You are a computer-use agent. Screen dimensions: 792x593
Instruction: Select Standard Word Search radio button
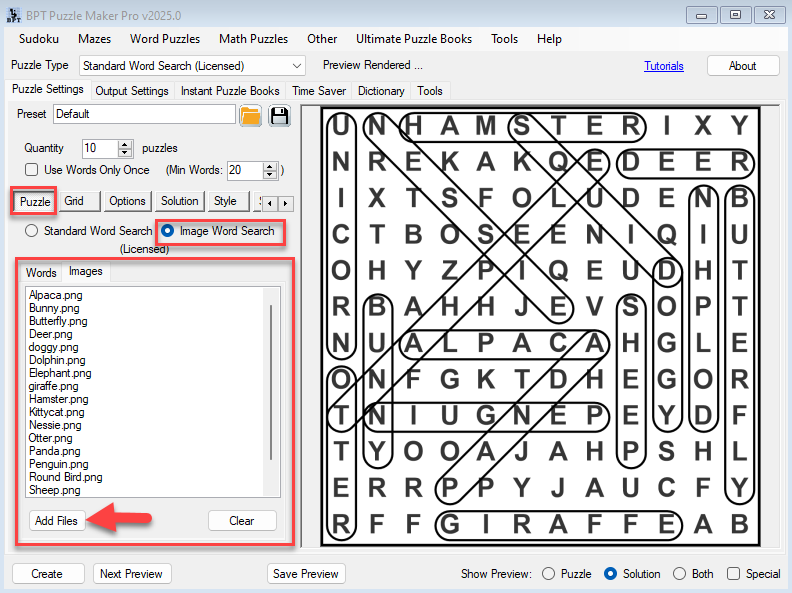[32, 231]
